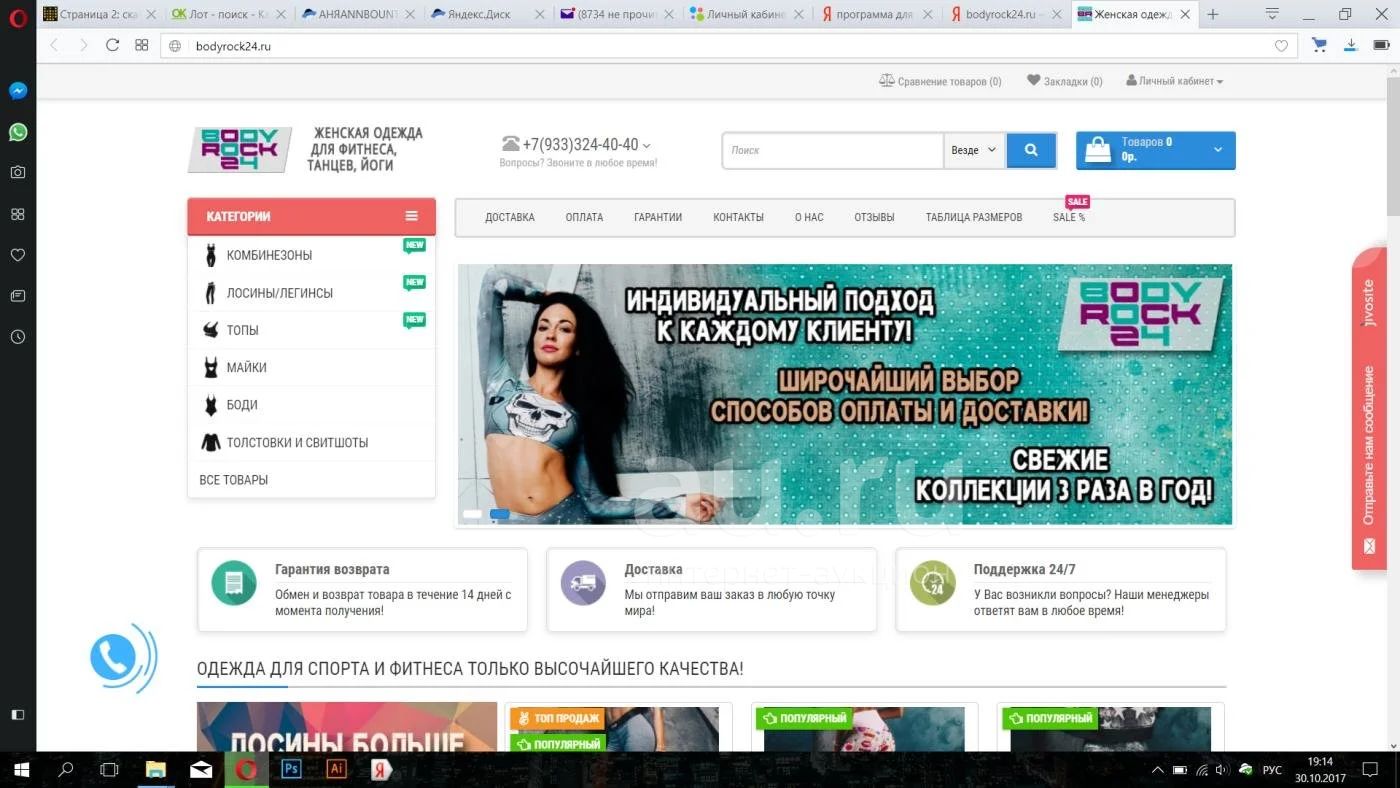This screenshot has height=788, width=1400.
Task: Open the Mail app from taskbar
Action: click(201, 769)
